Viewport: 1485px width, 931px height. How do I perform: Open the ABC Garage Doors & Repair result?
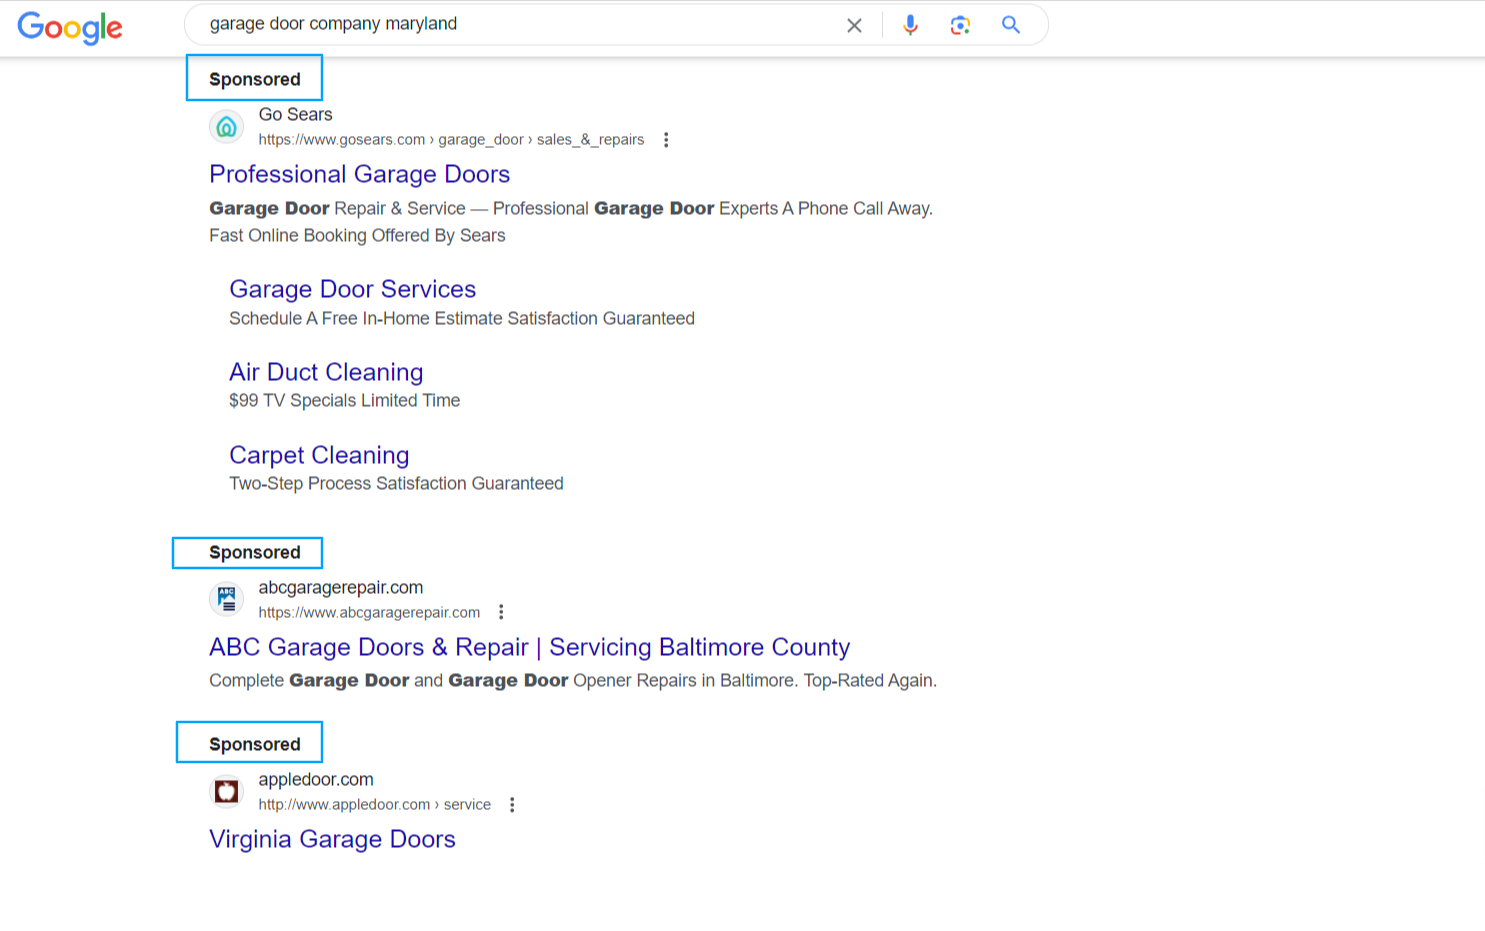coord(529,647)
